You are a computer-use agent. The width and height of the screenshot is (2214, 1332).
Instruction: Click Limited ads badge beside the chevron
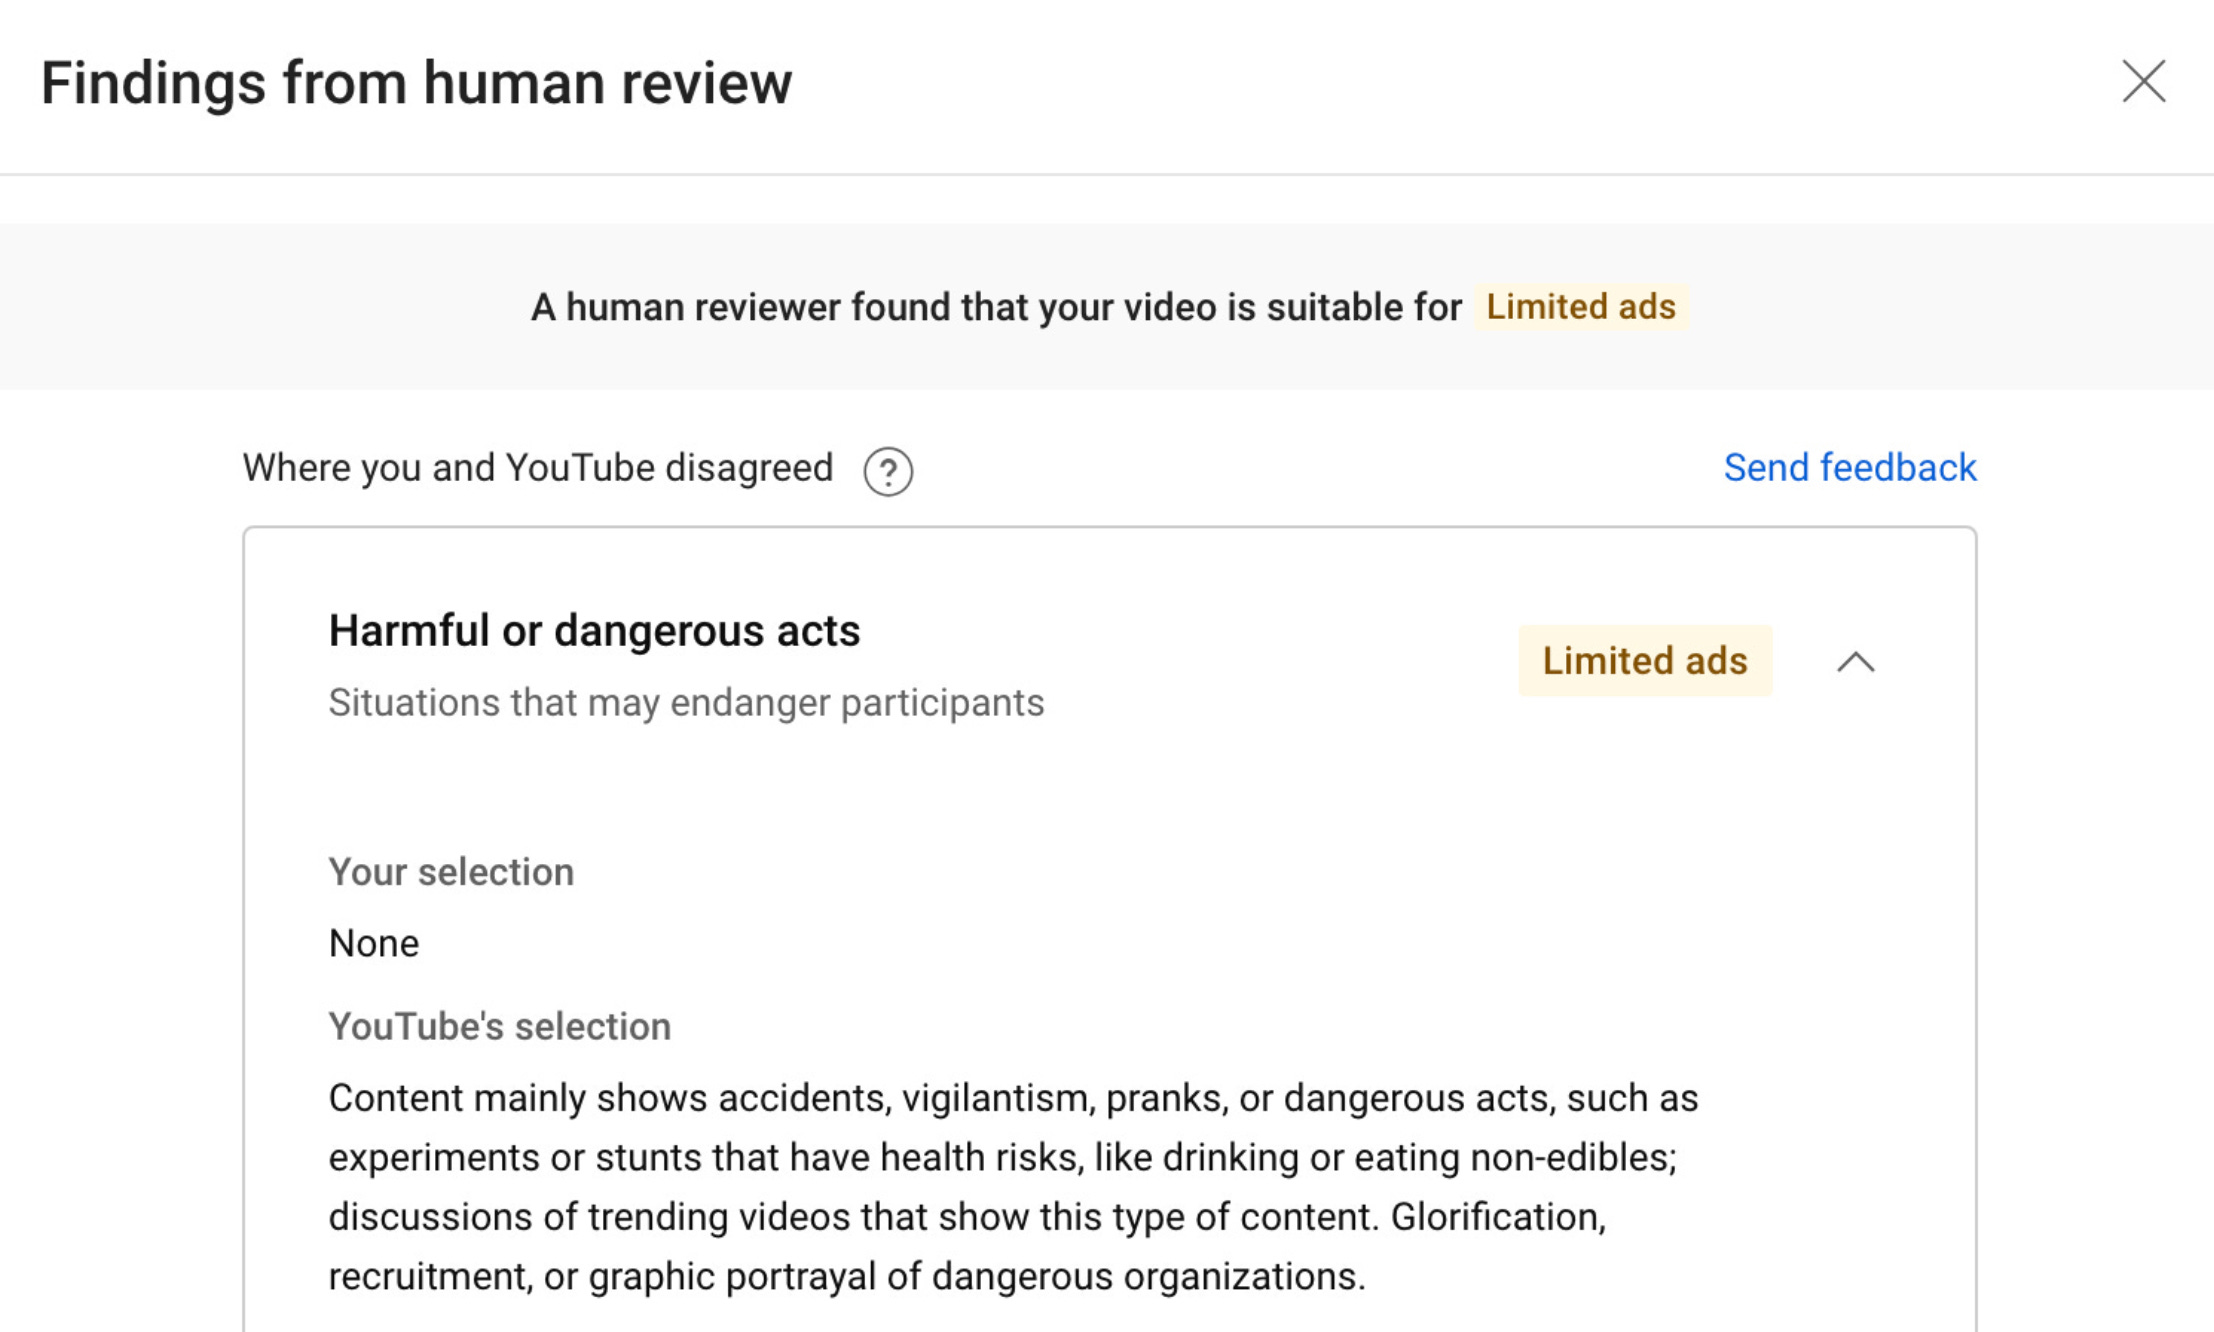tap(1644, 661)
